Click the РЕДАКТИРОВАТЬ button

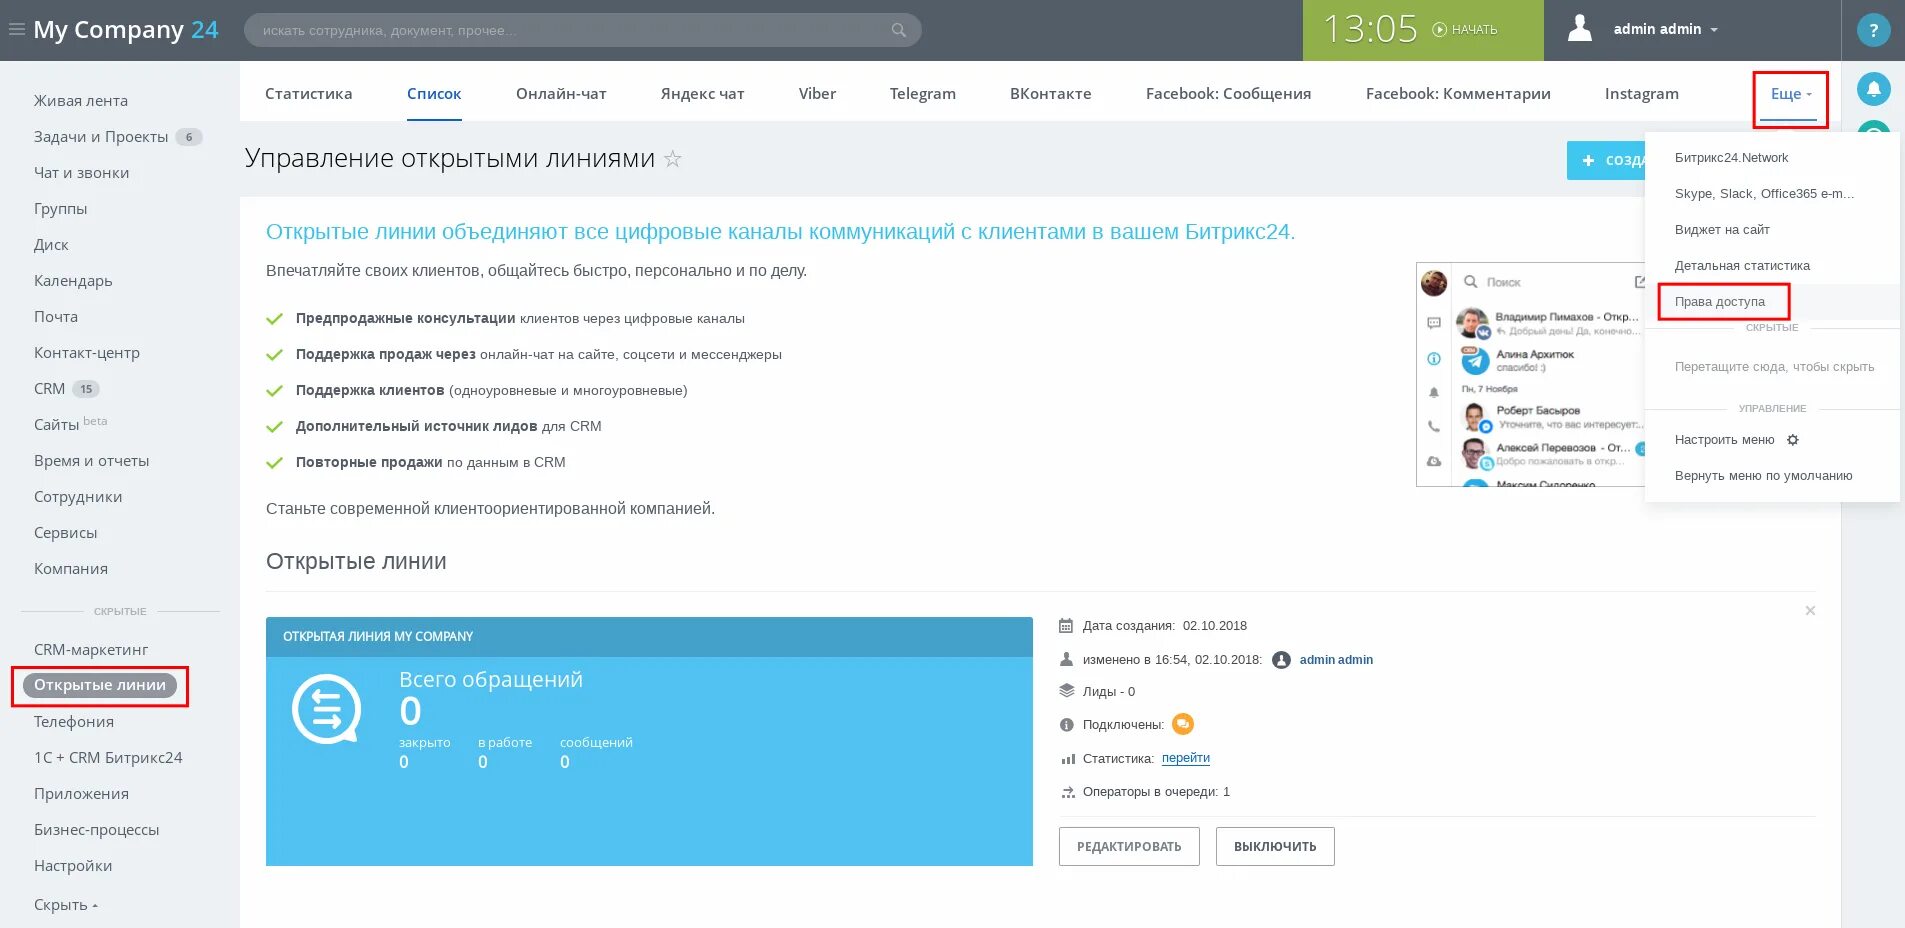(x=1129, y=847)
